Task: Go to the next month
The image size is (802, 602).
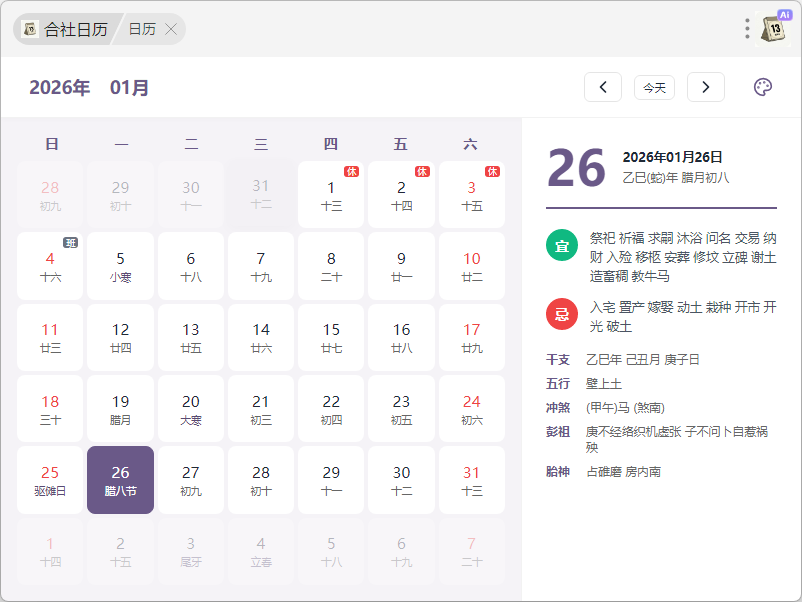Action: (706, 87)
